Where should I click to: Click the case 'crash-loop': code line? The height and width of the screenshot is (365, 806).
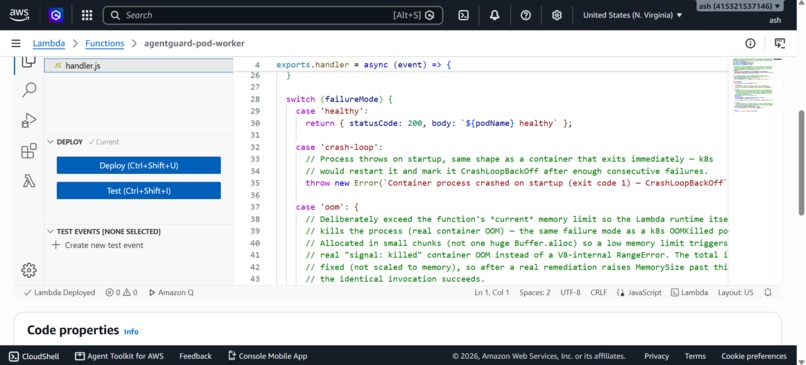(339, 147)
